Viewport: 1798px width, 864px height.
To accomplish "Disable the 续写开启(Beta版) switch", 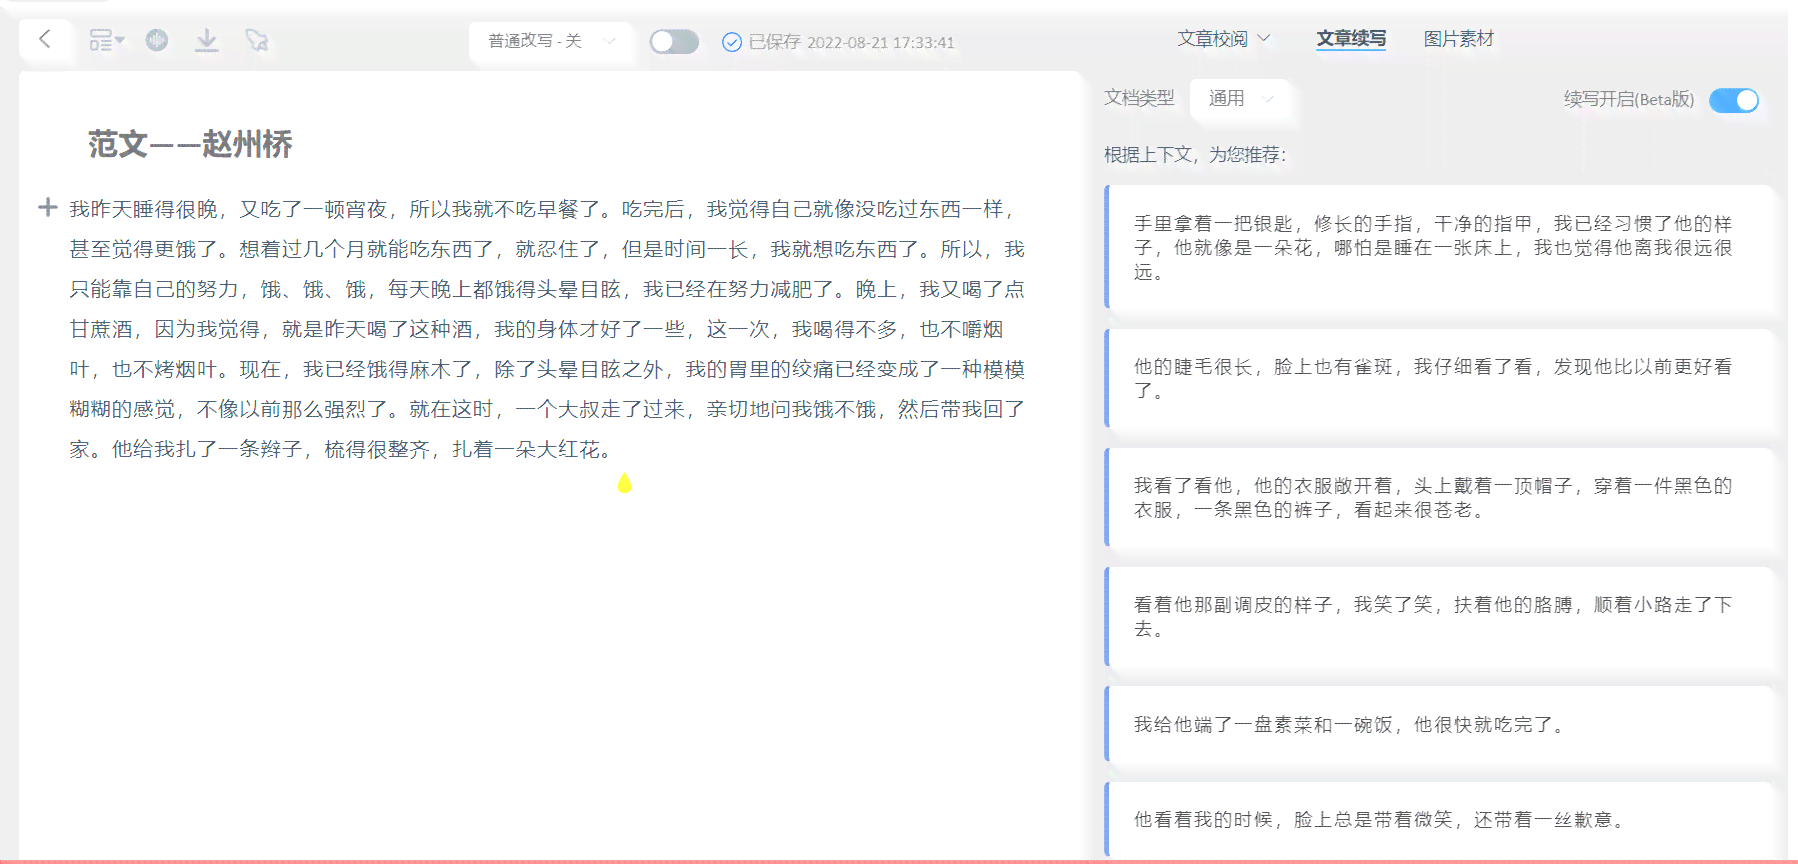I will pos(1733,100).
